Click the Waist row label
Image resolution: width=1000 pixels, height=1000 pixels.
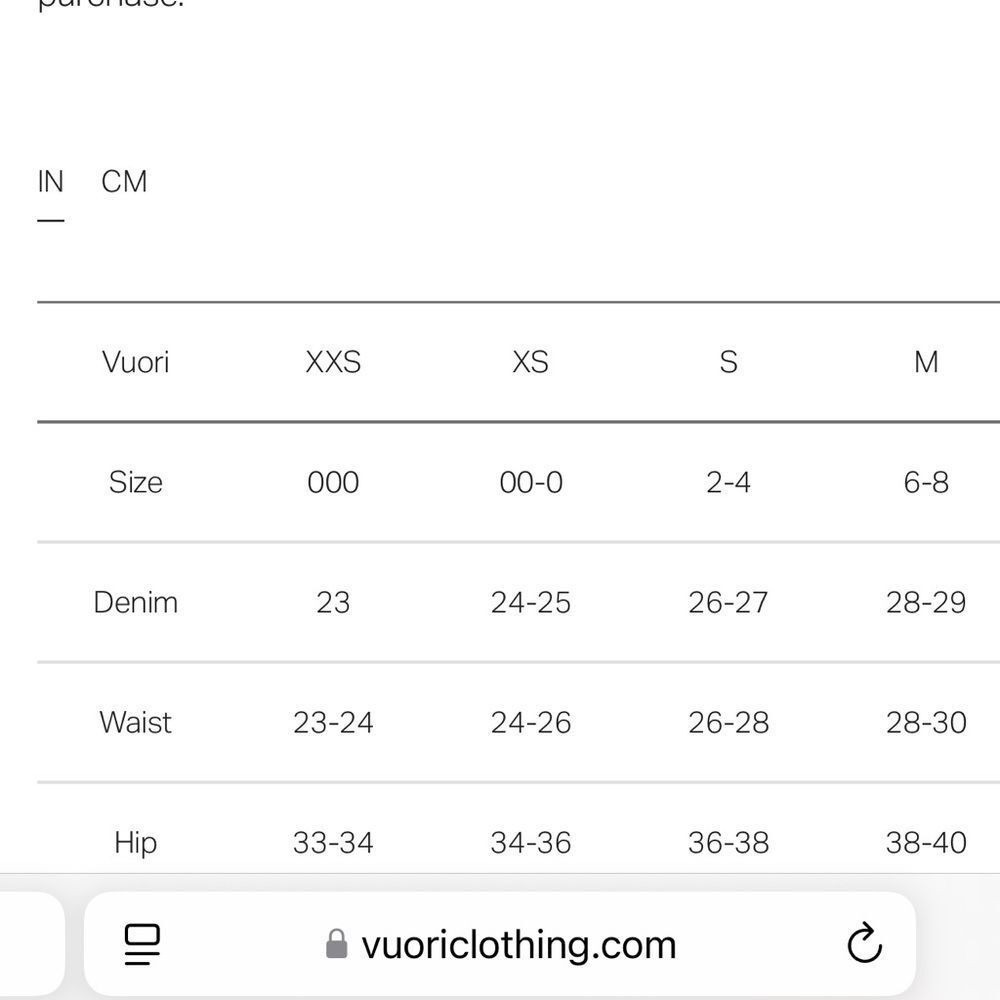pos(135,723)
